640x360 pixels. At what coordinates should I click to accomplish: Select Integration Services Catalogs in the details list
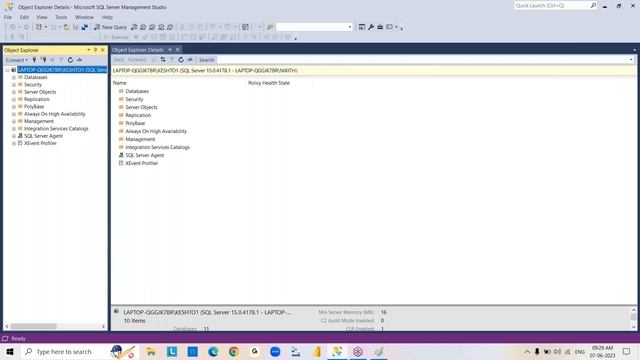point(158,147)
